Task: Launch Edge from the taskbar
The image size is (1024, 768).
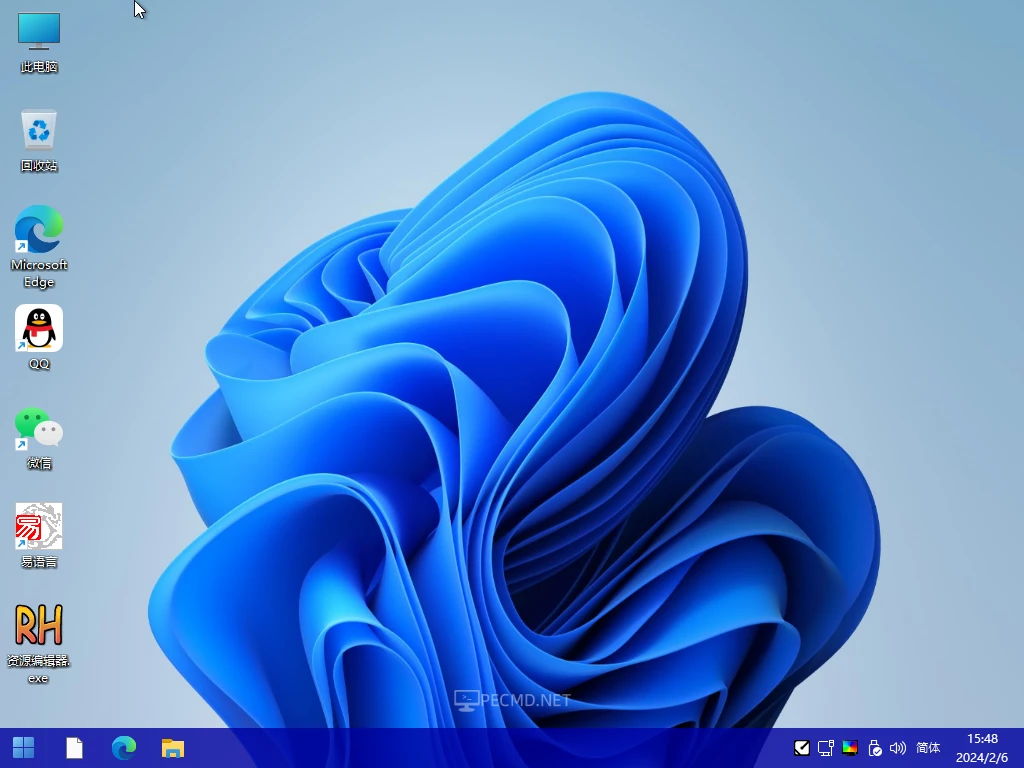Action: [124, 748]
